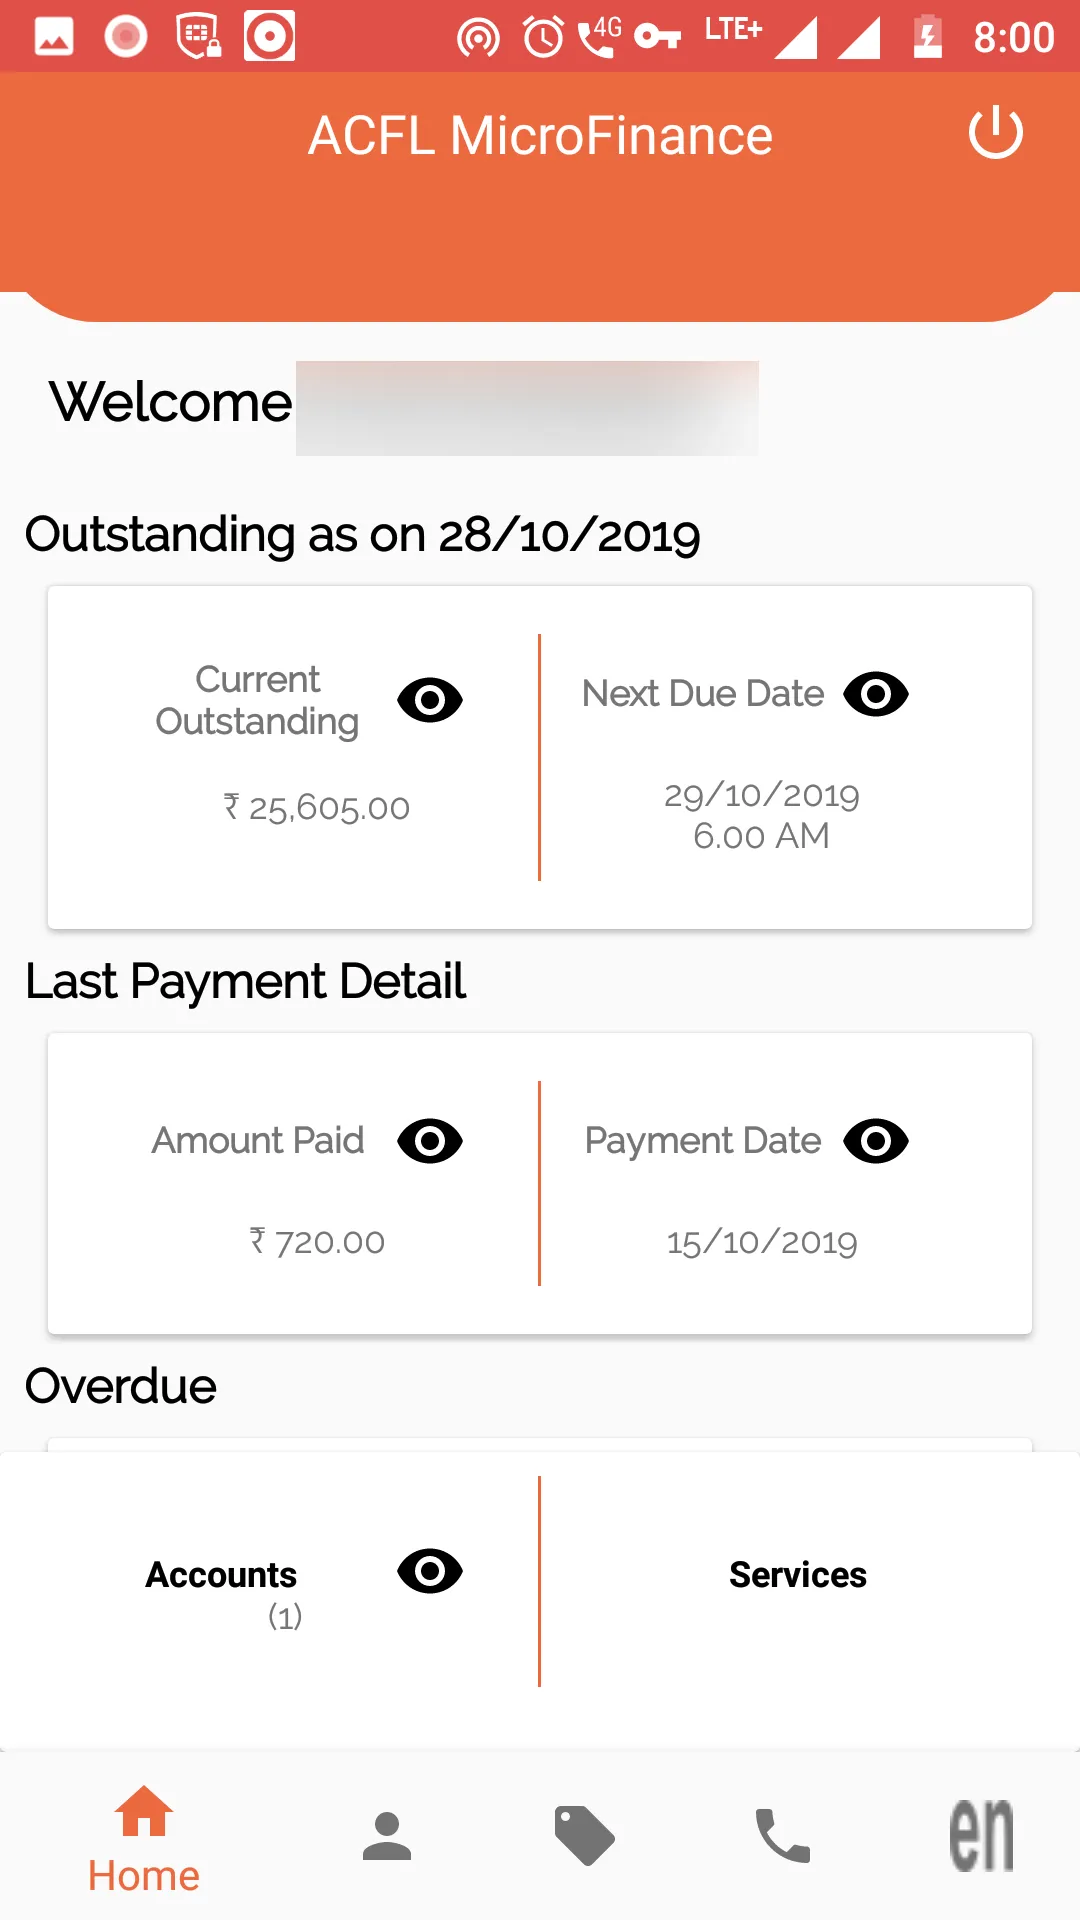Image resolution: width=1080 pixels, height=1920 pixels.
Task: Toggle Accounts visibility eye icon
Action: [430, 1571]
